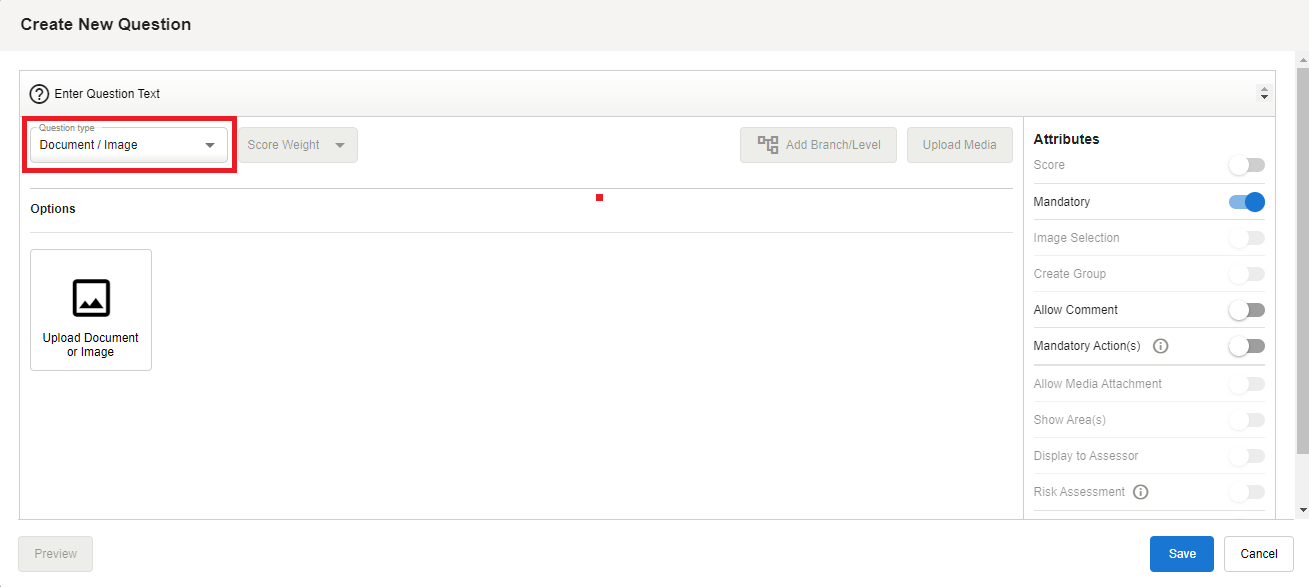Screen dimensions: 1309x587
Task: Click the Mandatory Action(s) info icon
Action: [x=1160, y=346]
